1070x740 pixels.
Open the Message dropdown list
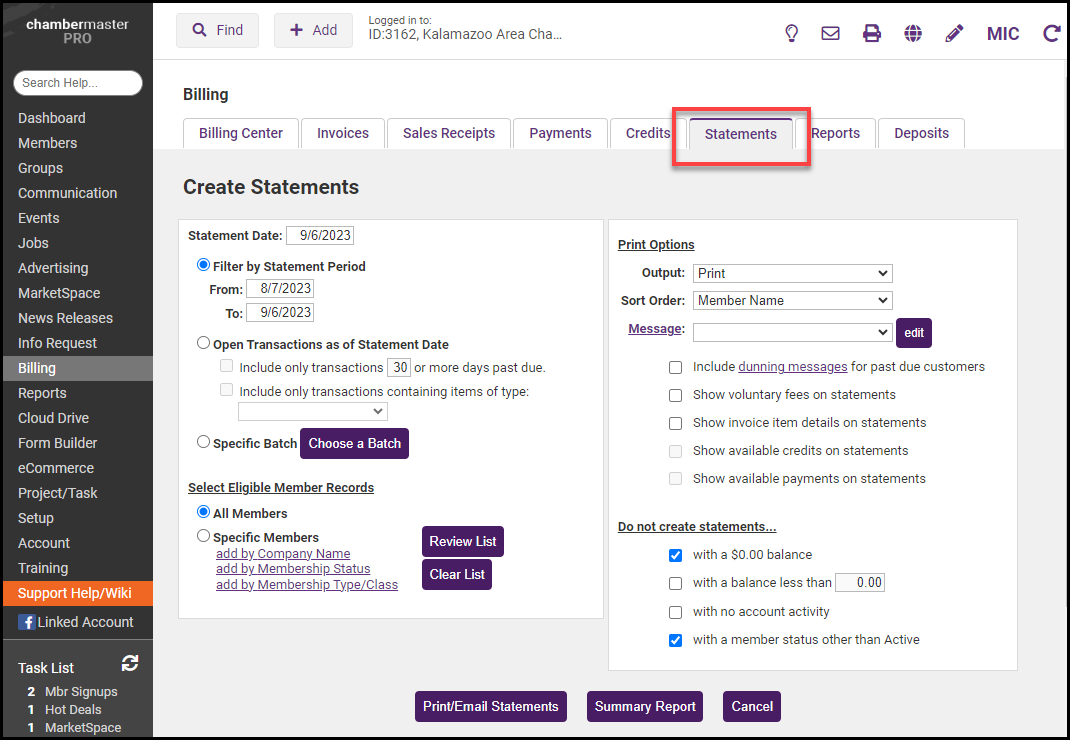pos(792,331)
